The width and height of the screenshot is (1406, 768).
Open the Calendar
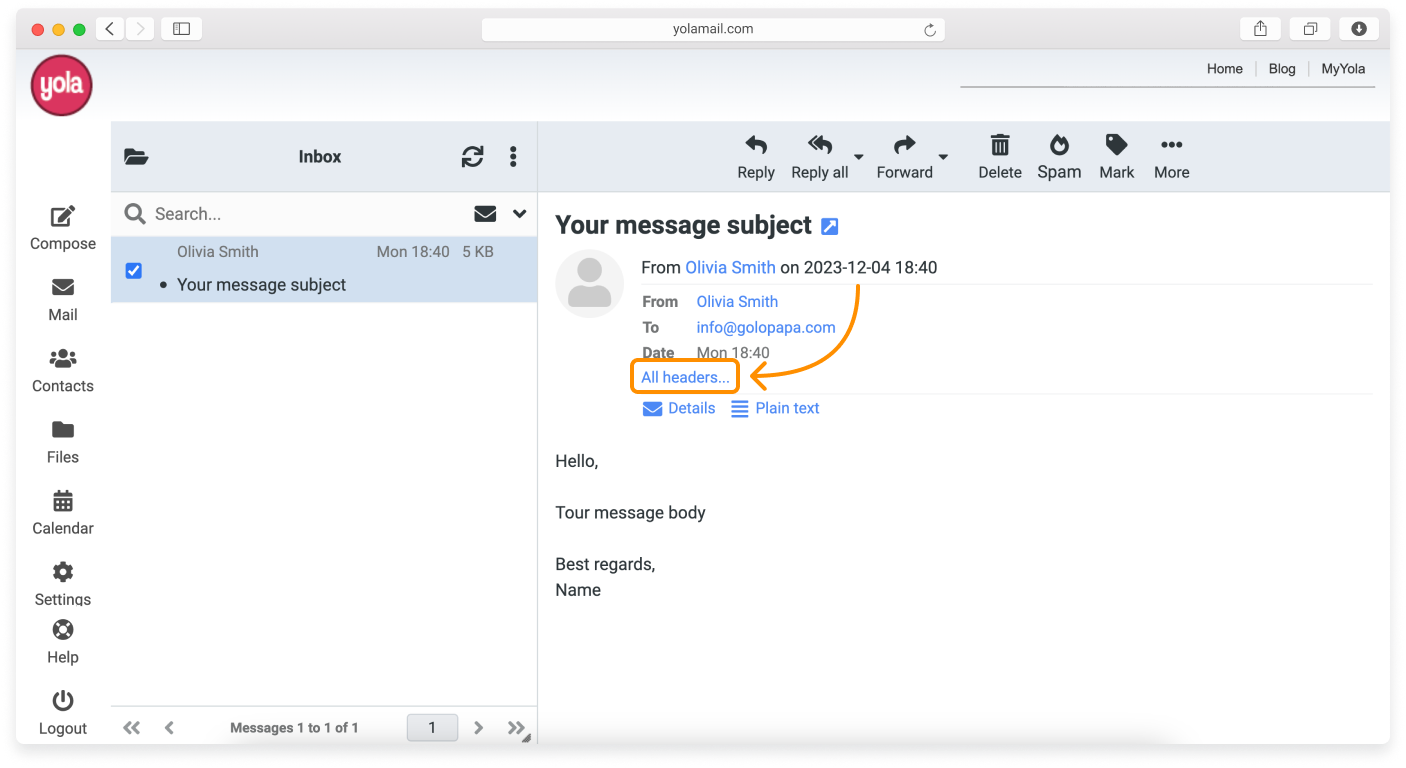(x=62, y=513)
